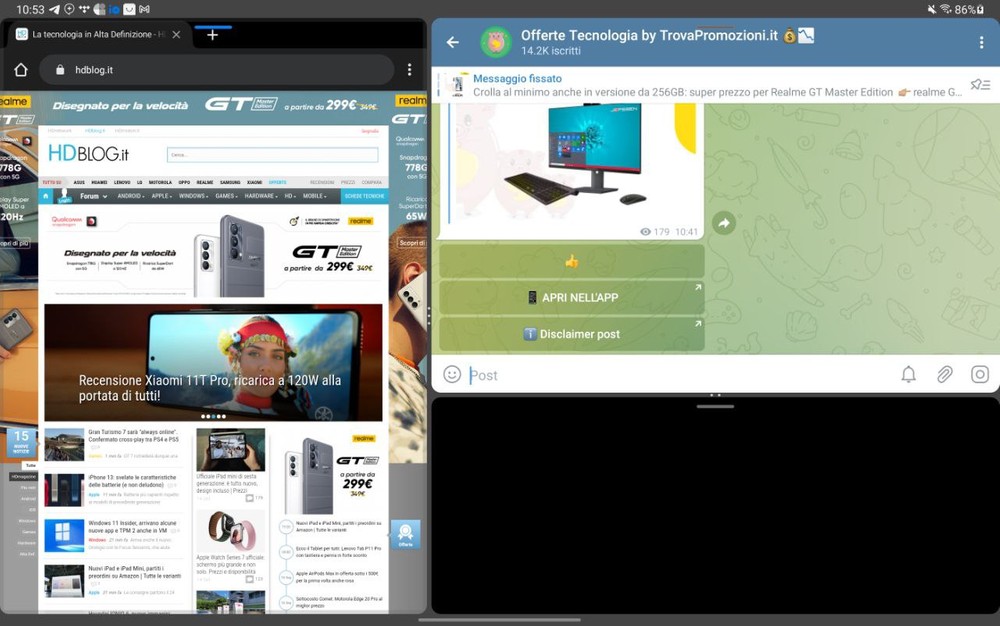This screenshot has width=1000, height=626.
Task: Toggle silent notification bell for post
Action: 908,374
